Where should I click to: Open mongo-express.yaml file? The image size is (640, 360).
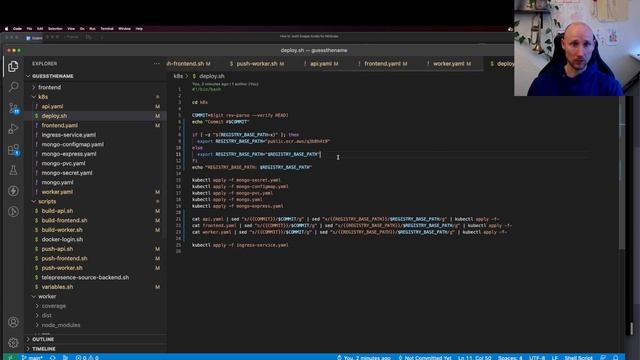click(x=69, y=154)
